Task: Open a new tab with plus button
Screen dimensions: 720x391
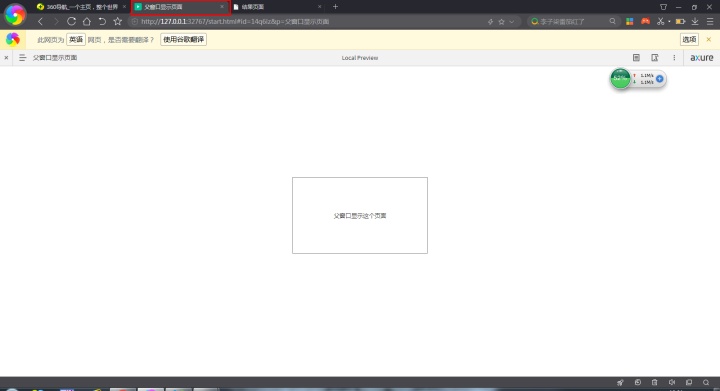Action: (x=335, y=6)
